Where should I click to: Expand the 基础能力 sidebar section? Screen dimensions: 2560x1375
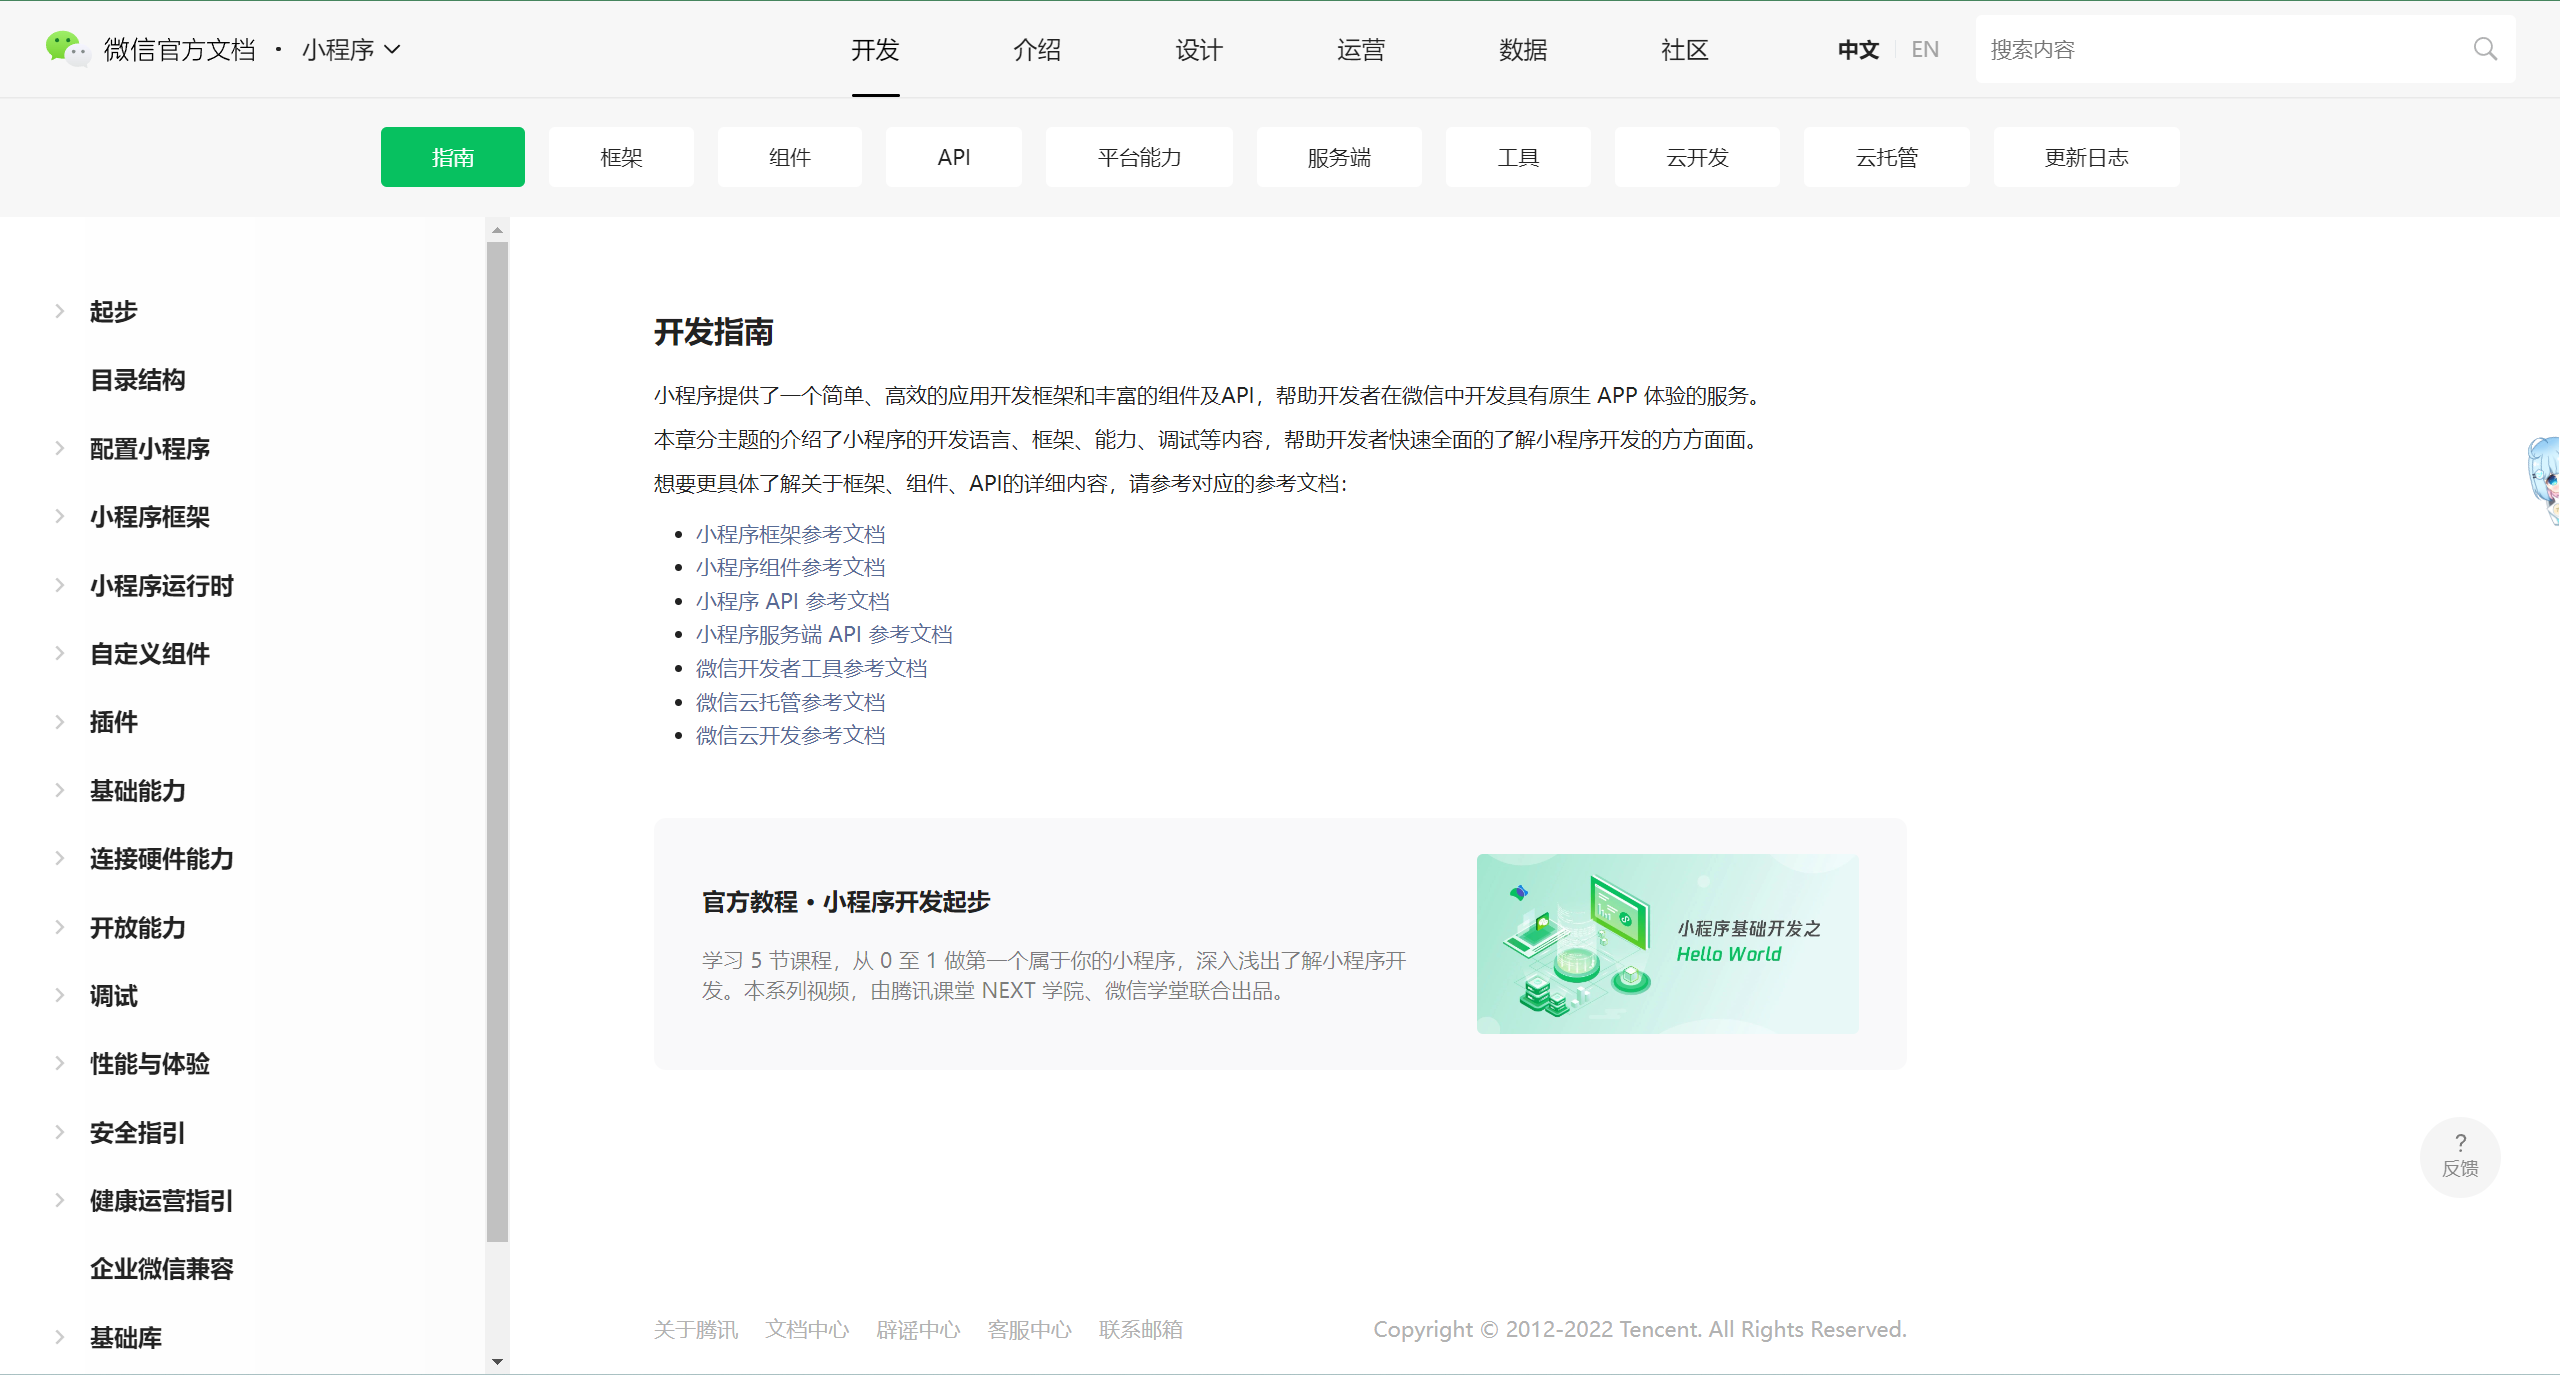(137, 790)
